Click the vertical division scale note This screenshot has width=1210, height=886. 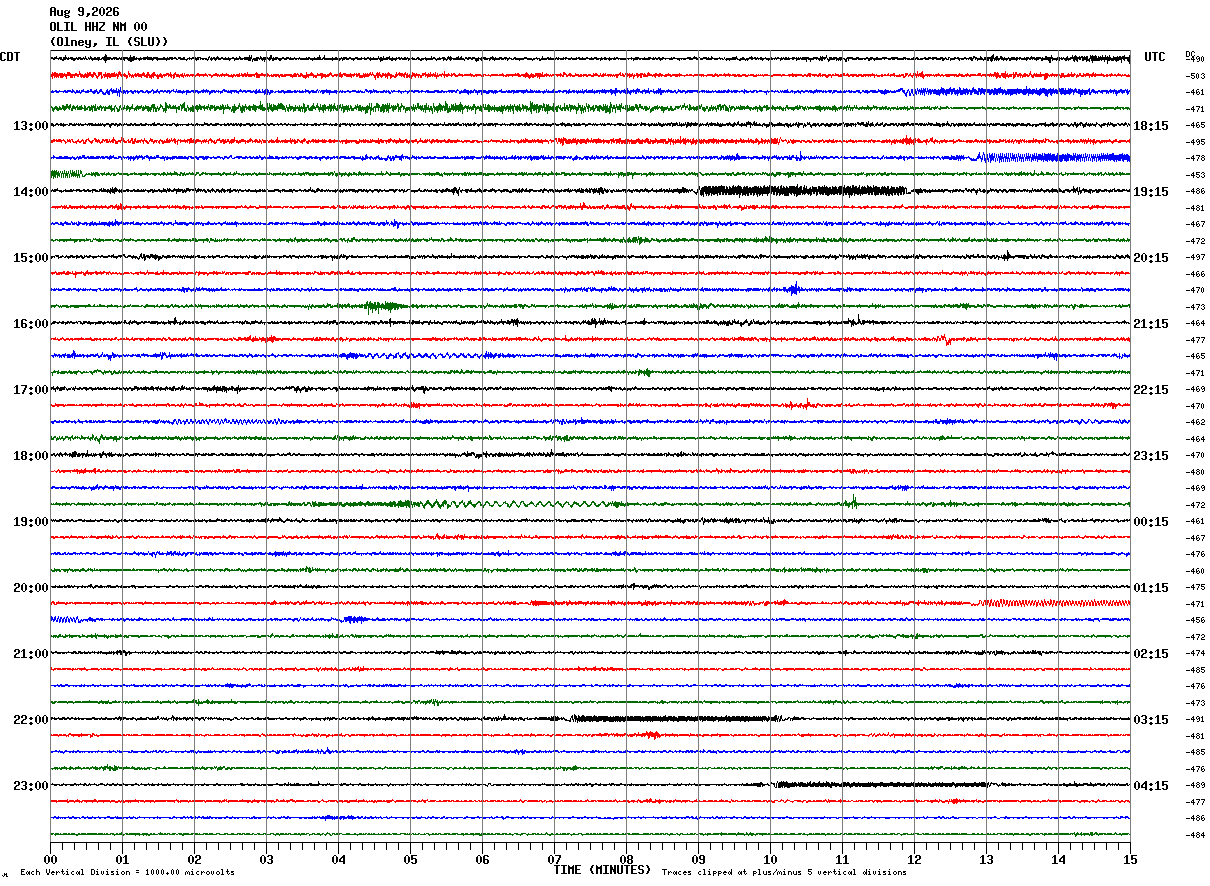tap(127, 873)
